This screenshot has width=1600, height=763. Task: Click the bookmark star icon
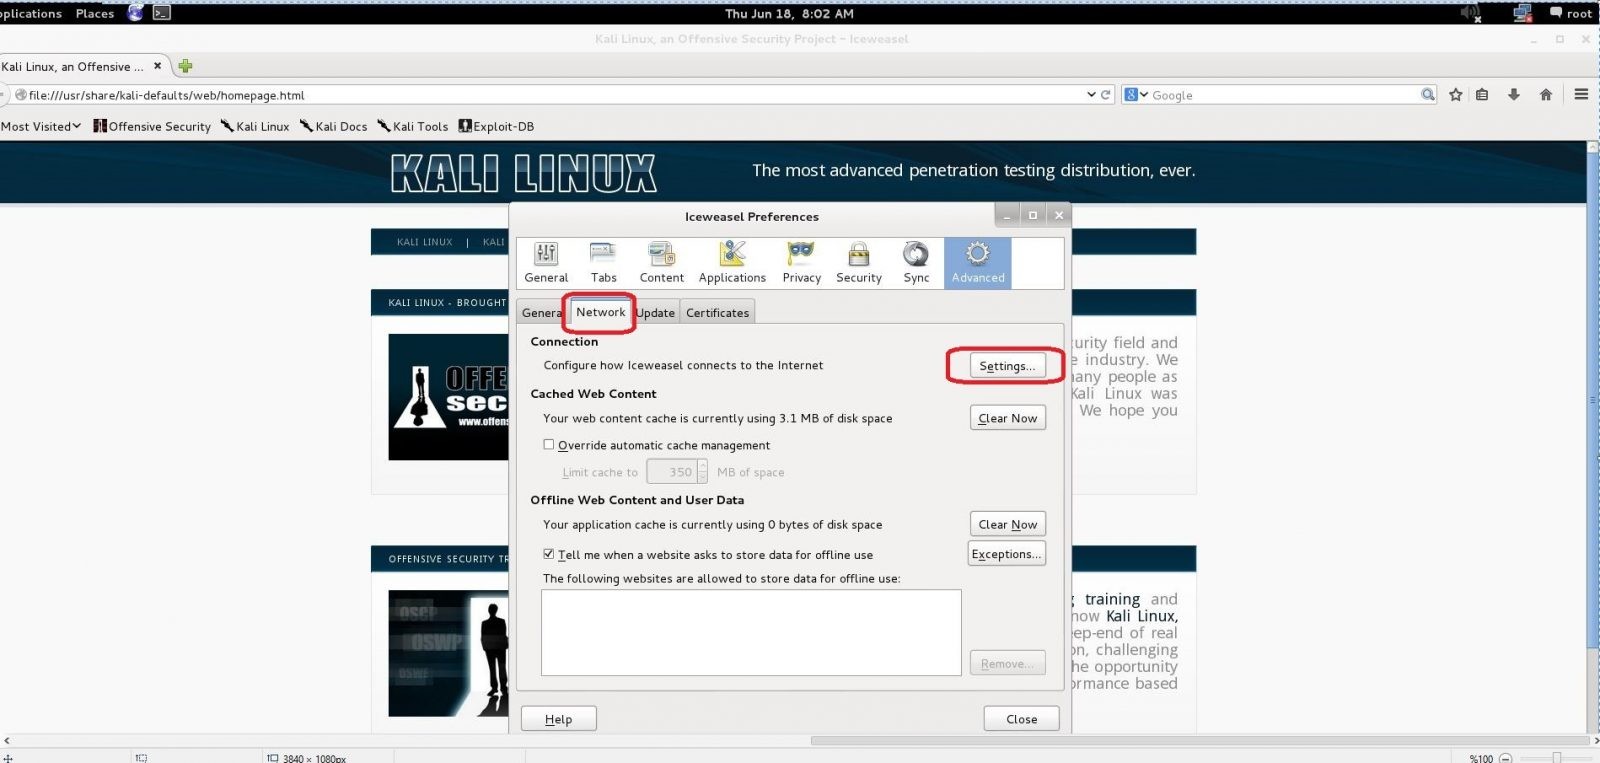pyautogui.click(x=1455, y=95)
